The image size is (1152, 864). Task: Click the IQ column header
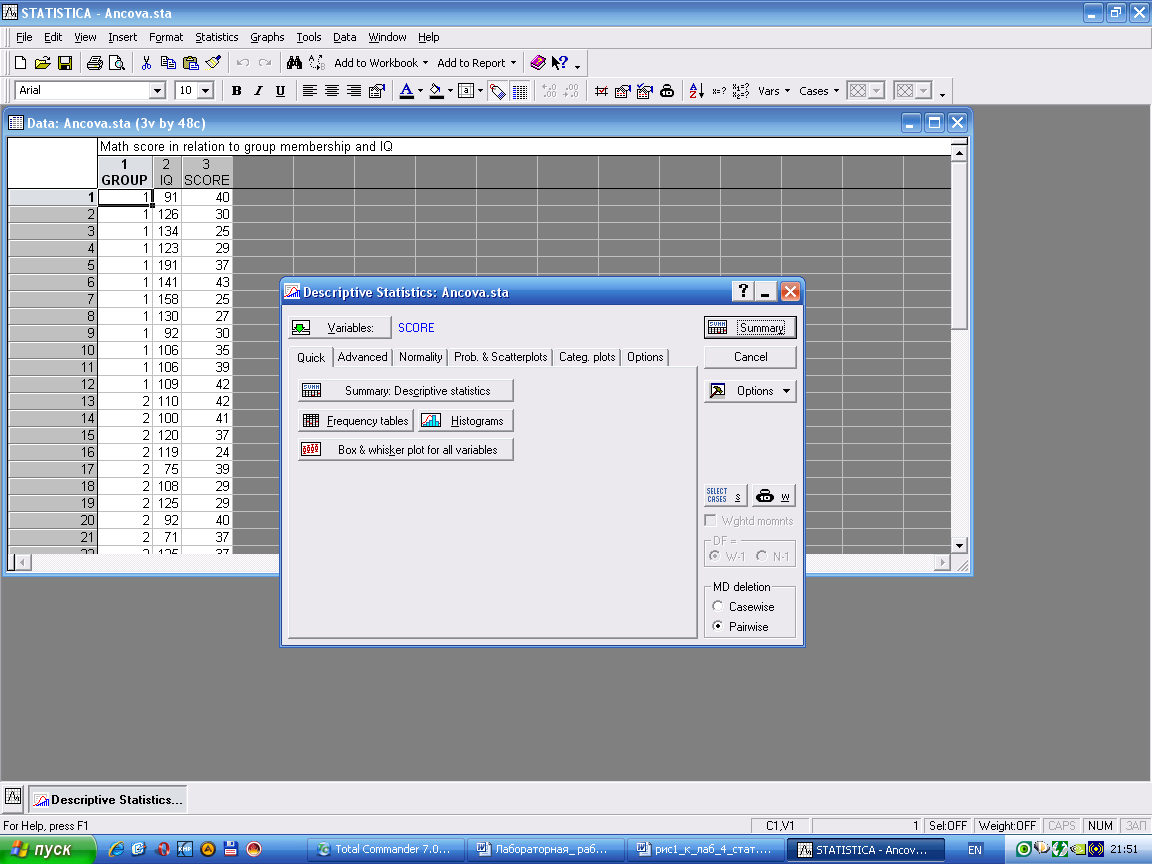coord(166,172)
